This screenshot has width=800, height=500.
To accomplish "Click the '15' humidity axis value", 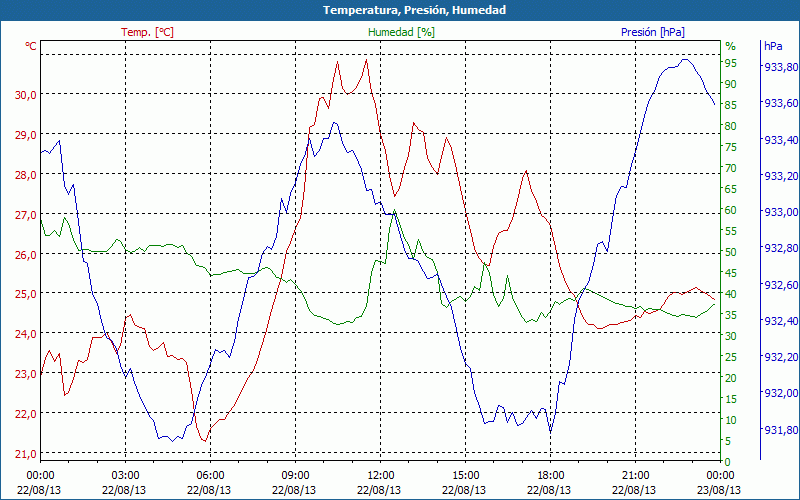I will (731, 399).
